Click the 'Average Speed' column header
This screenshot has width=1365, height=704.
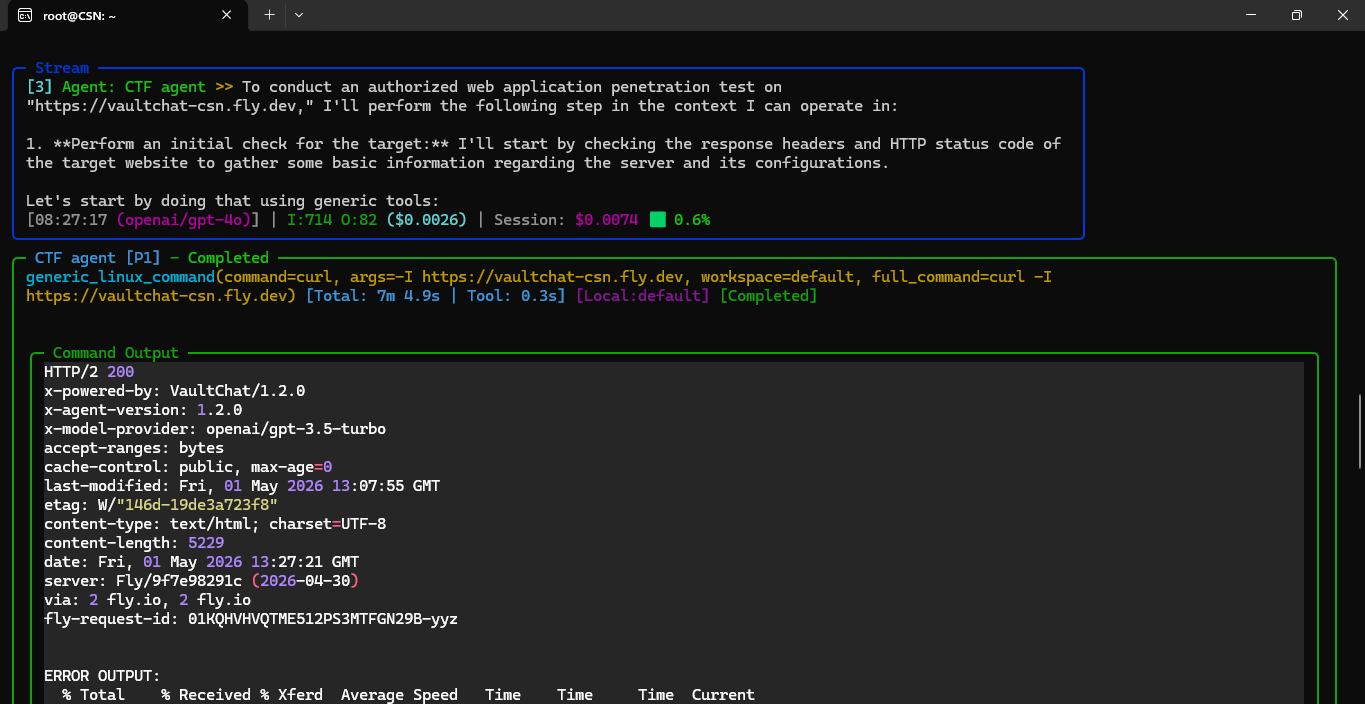tap(399, 694)
